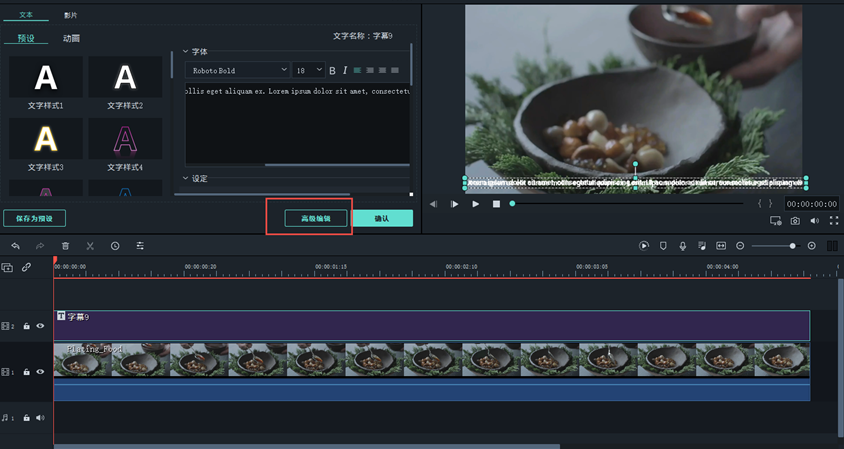Image resolution: width=844 pixels, height=449 pixels.
Task: Enter fullscreen preview mode
Action: pyautogui.click(x=834, y=220)
